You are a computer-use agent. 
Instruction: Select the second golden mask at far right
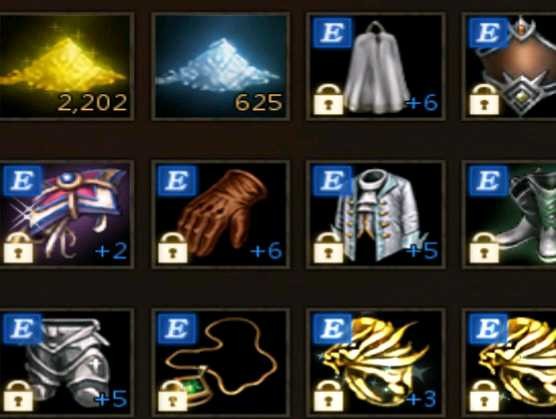(x=510, y=362)
